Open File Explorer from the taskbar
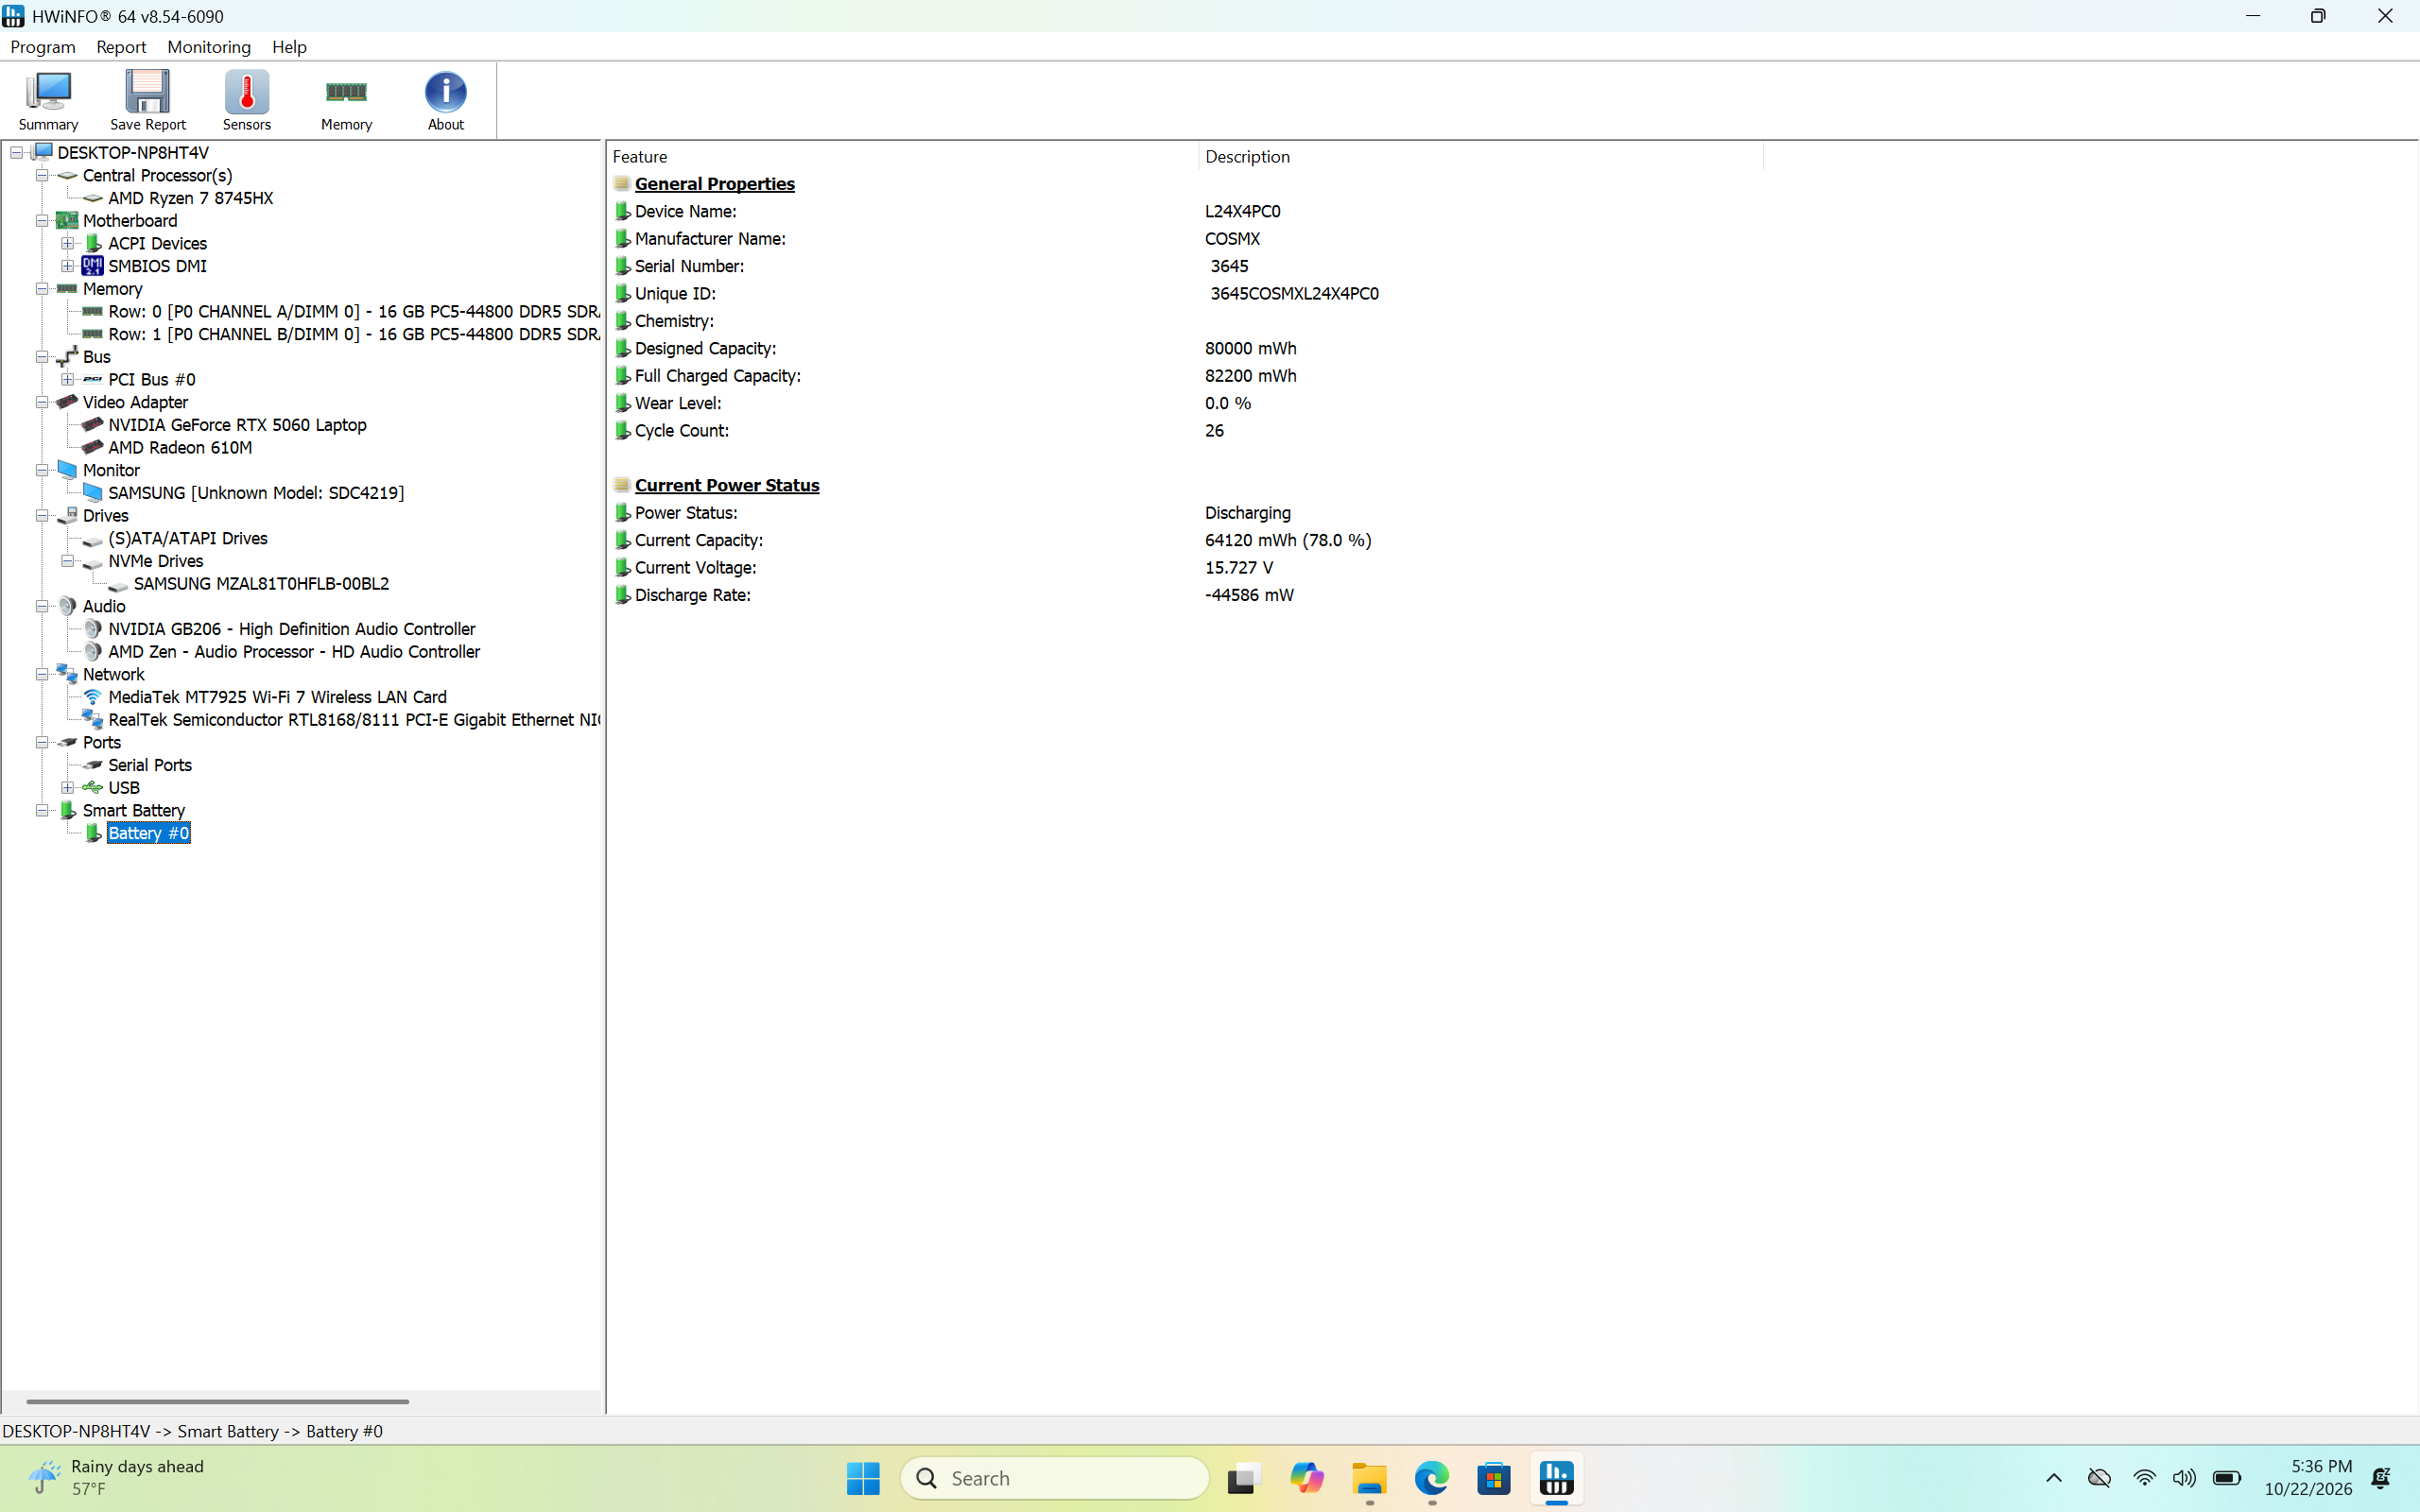The height and width of the screenshot is (1512, 2420). coord(1369,1478)
